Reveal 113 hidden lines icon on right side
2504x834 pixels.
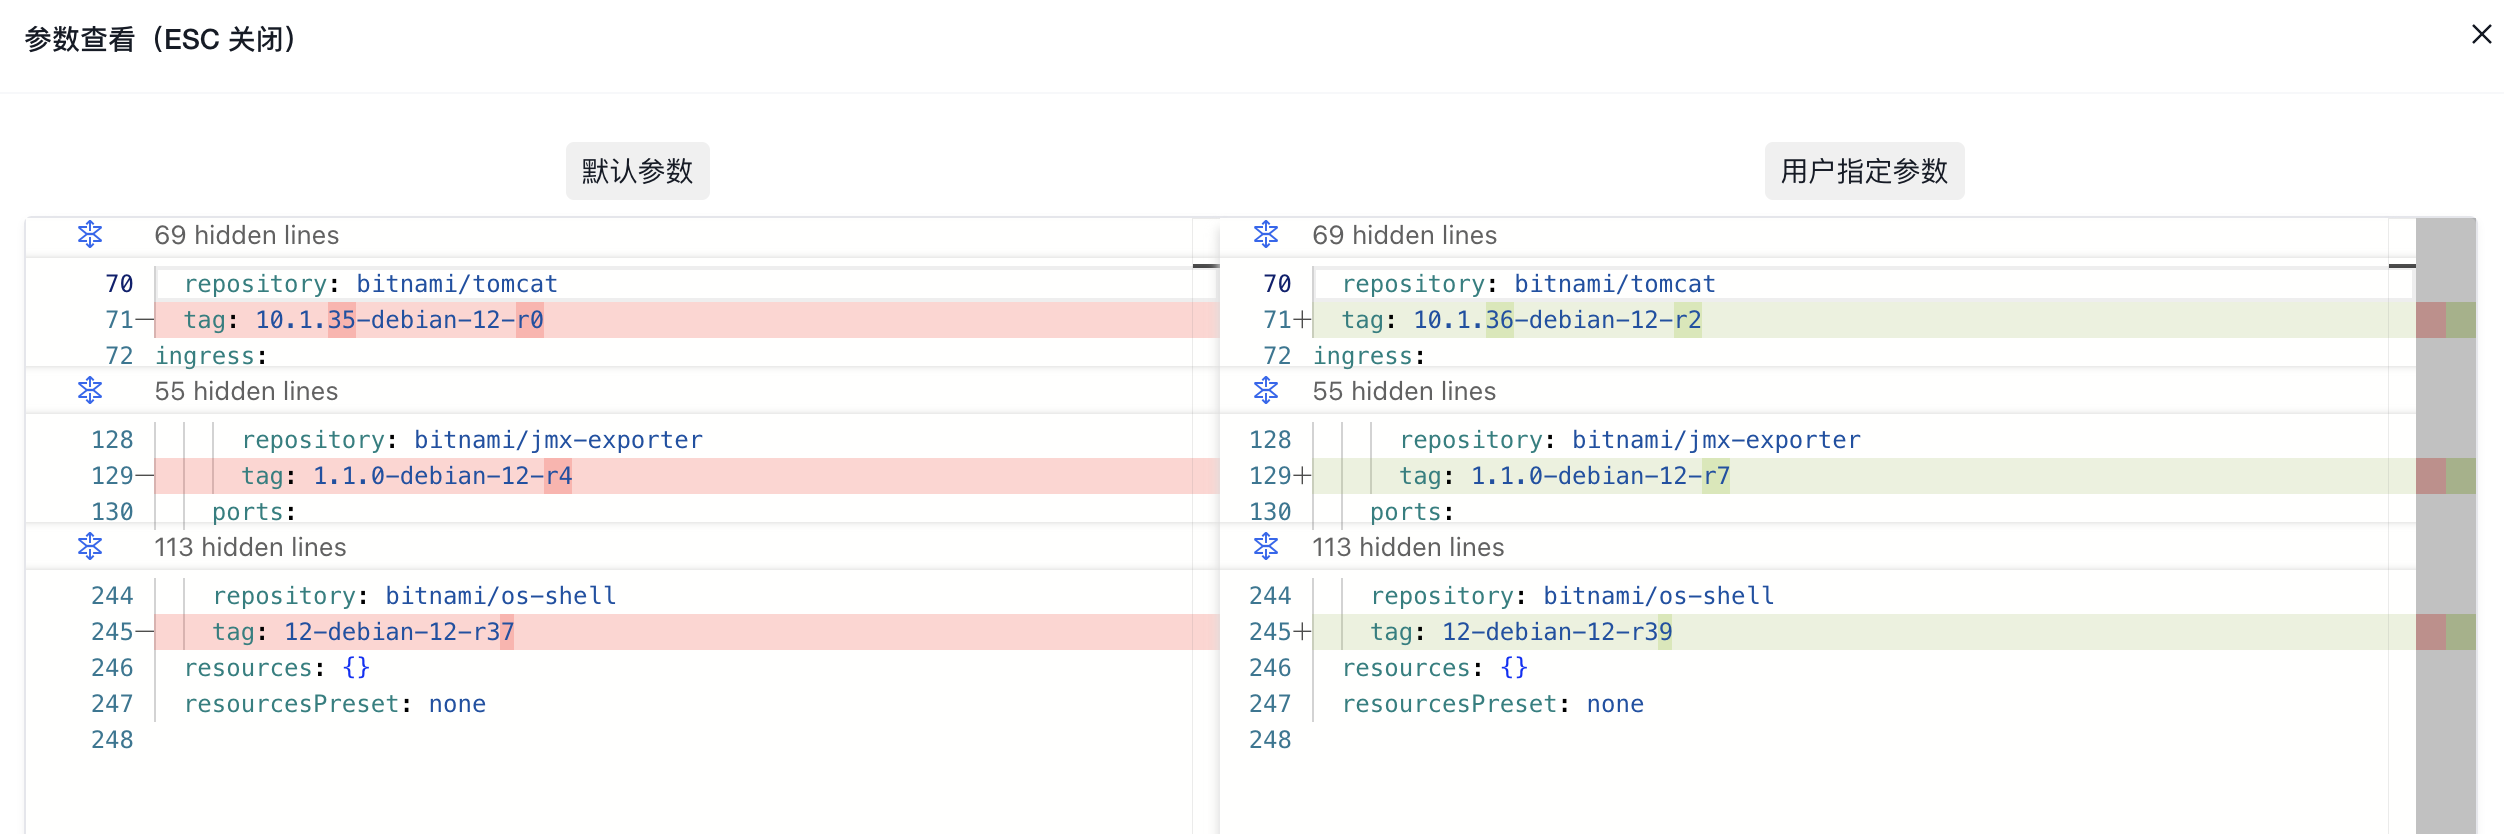pos(1266,547)
